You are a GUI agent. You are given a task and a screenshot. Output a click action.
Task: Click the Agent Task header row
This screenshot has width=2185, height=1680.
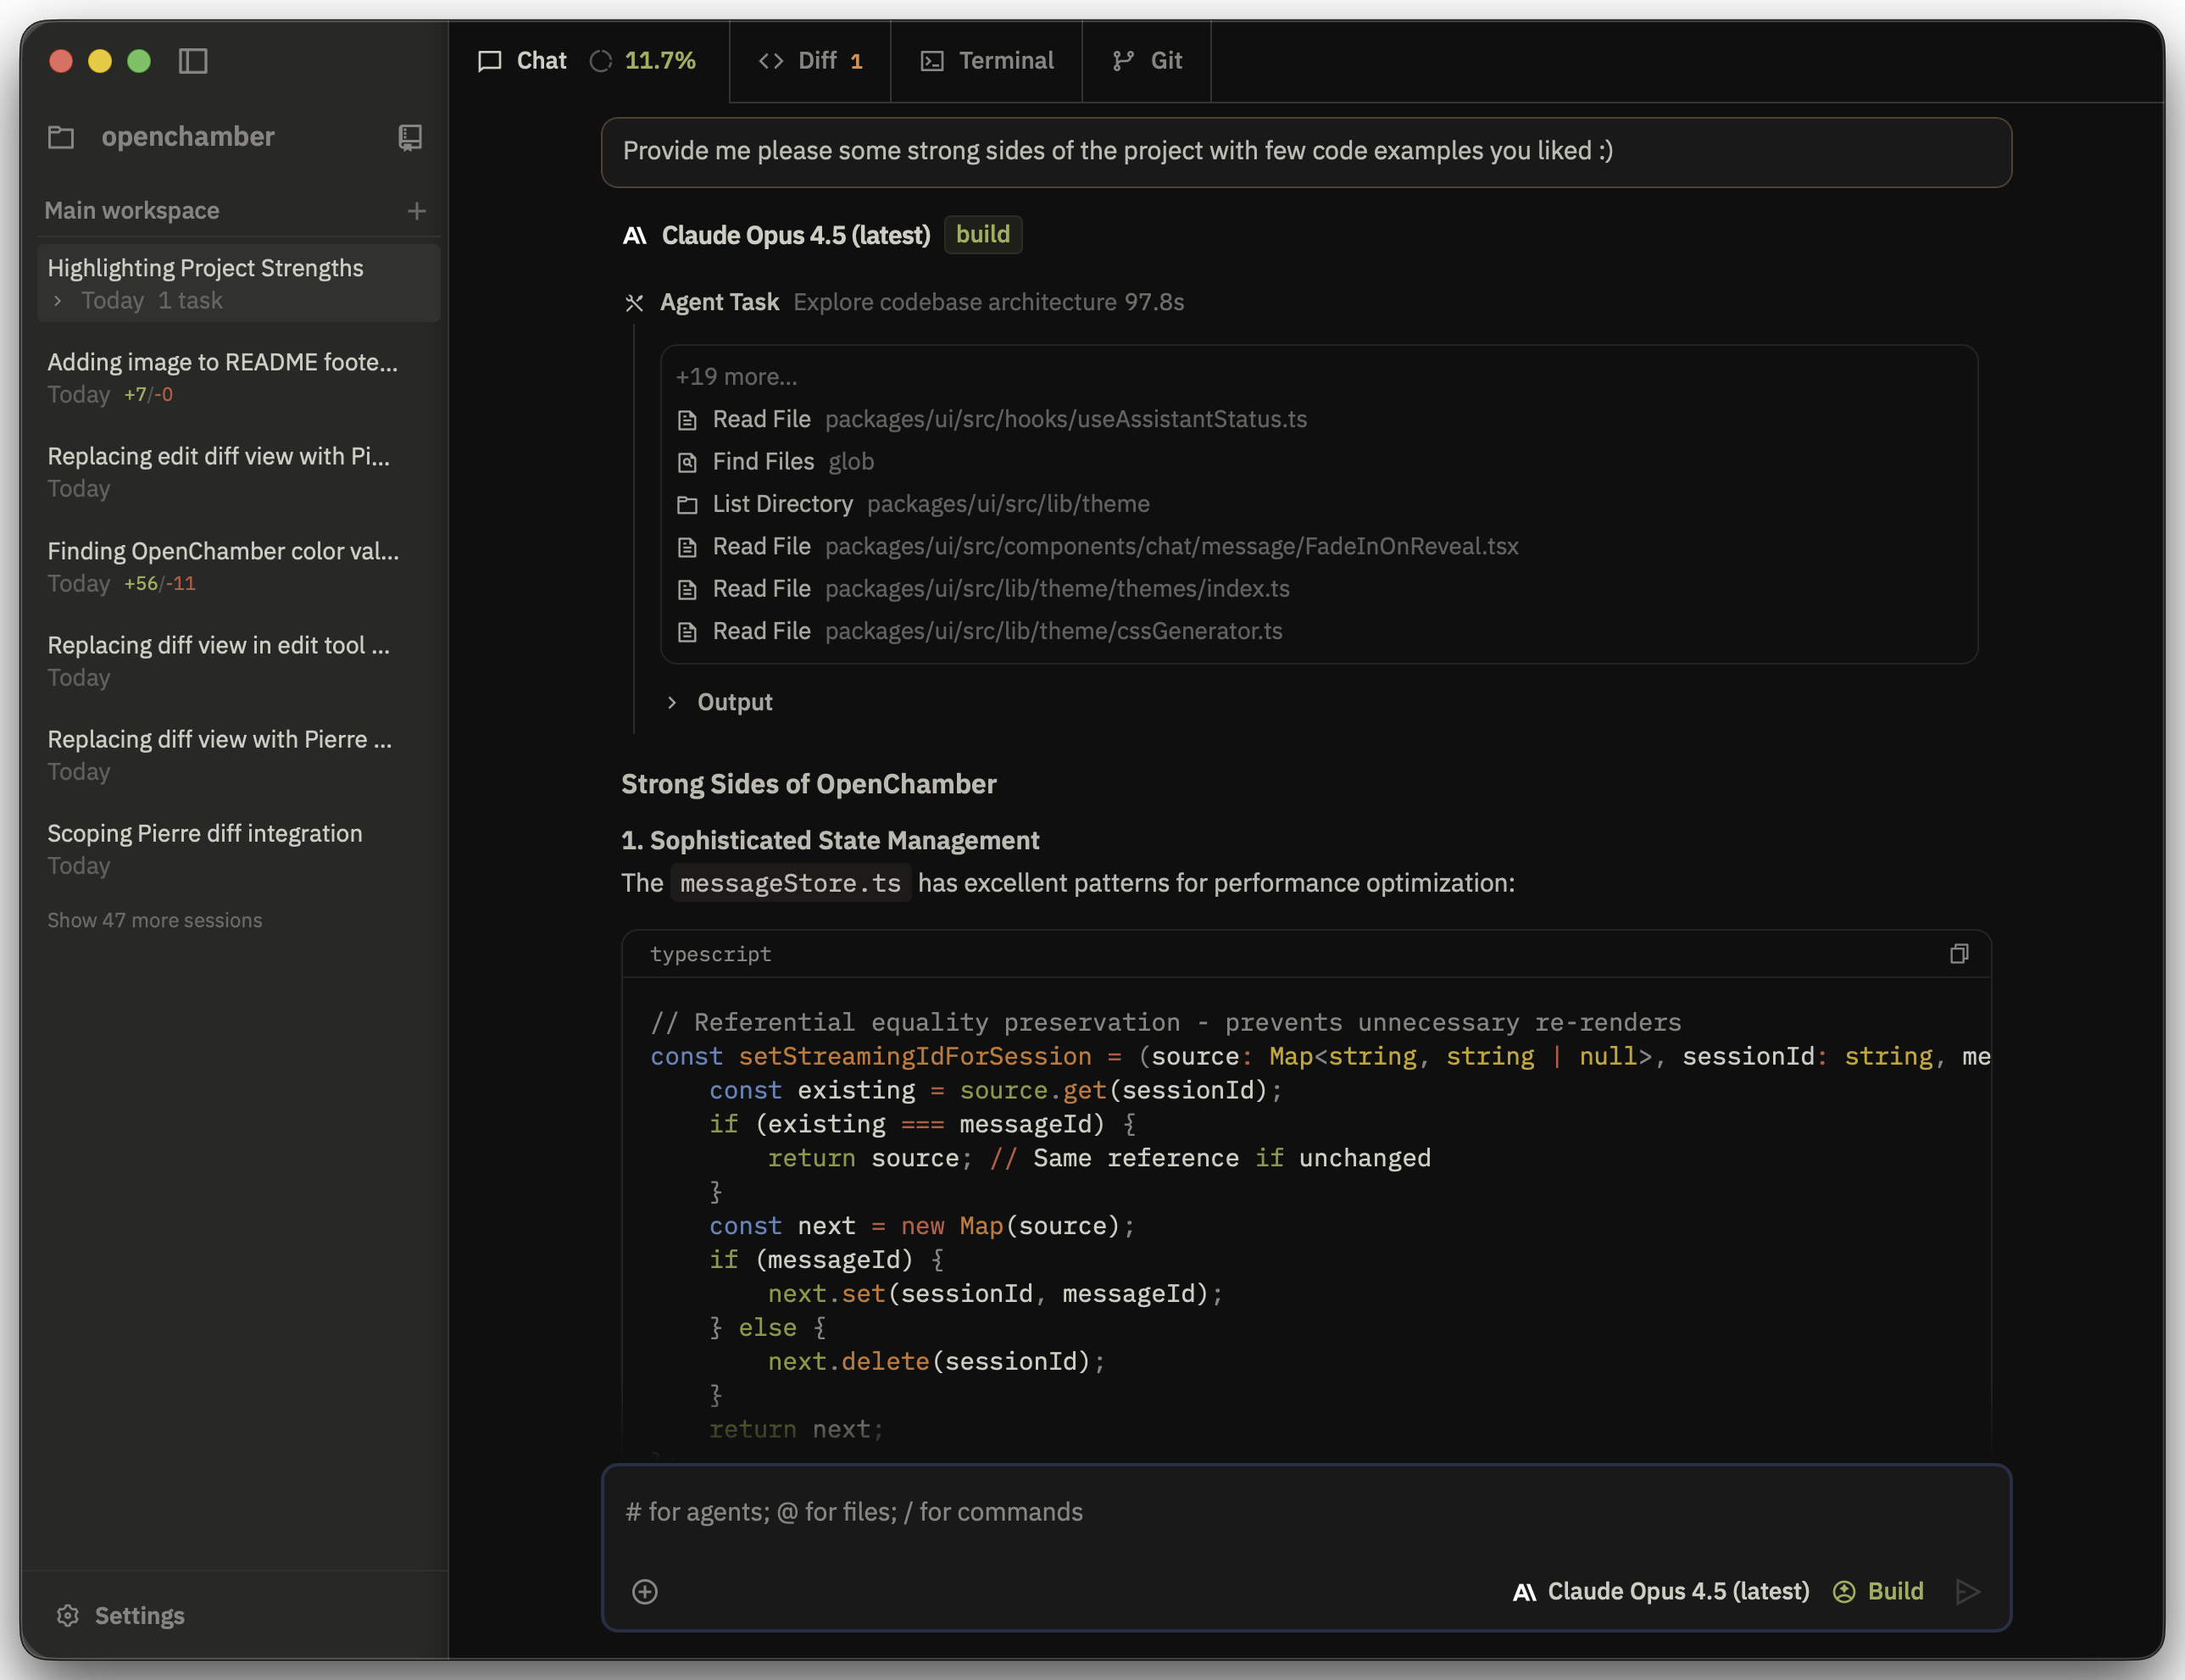coord(903,302)
